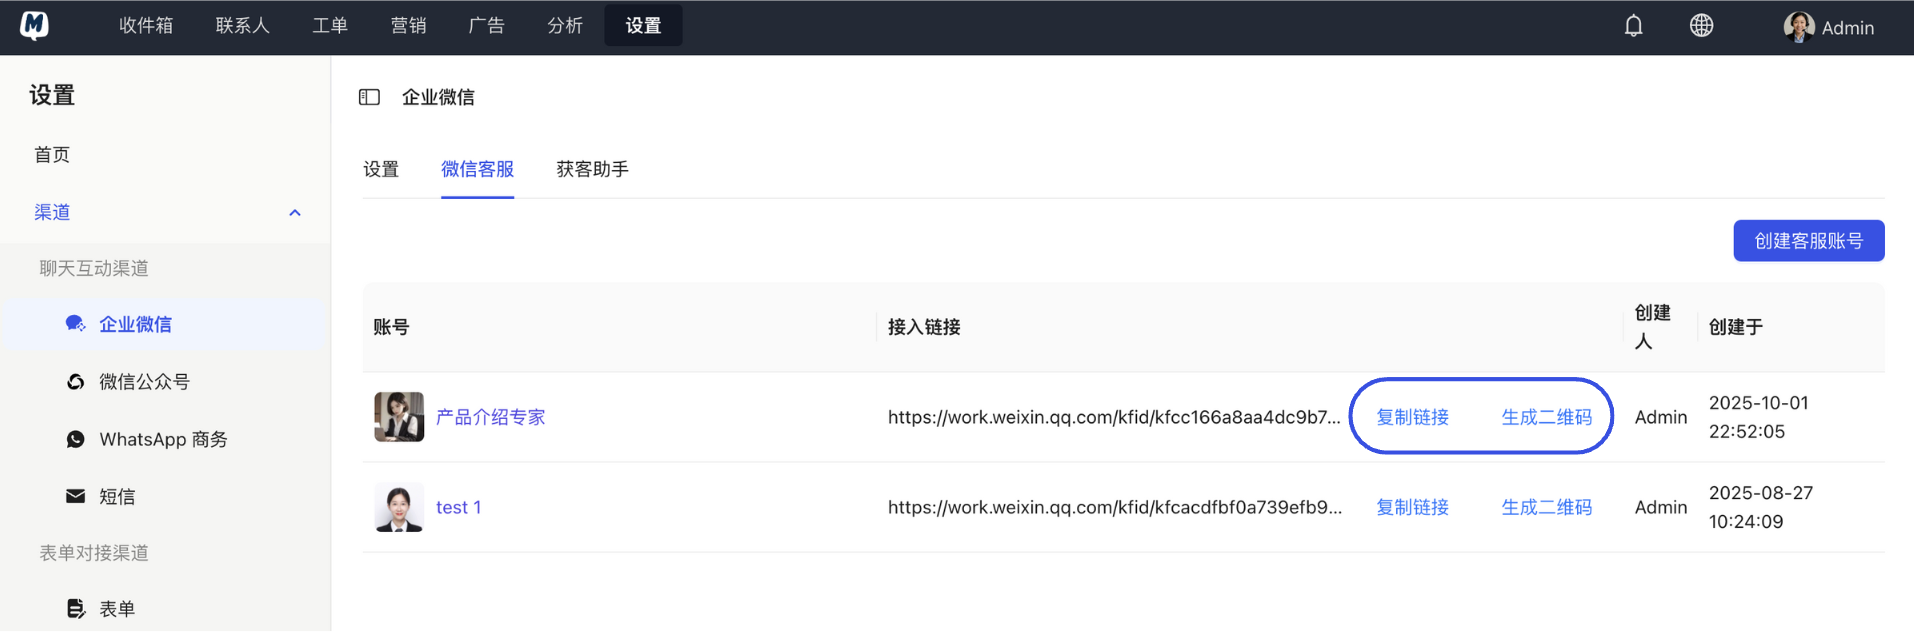Click the Admin profile avatar
Screen dimensions: 1914x632
[x=1798, y=27]
